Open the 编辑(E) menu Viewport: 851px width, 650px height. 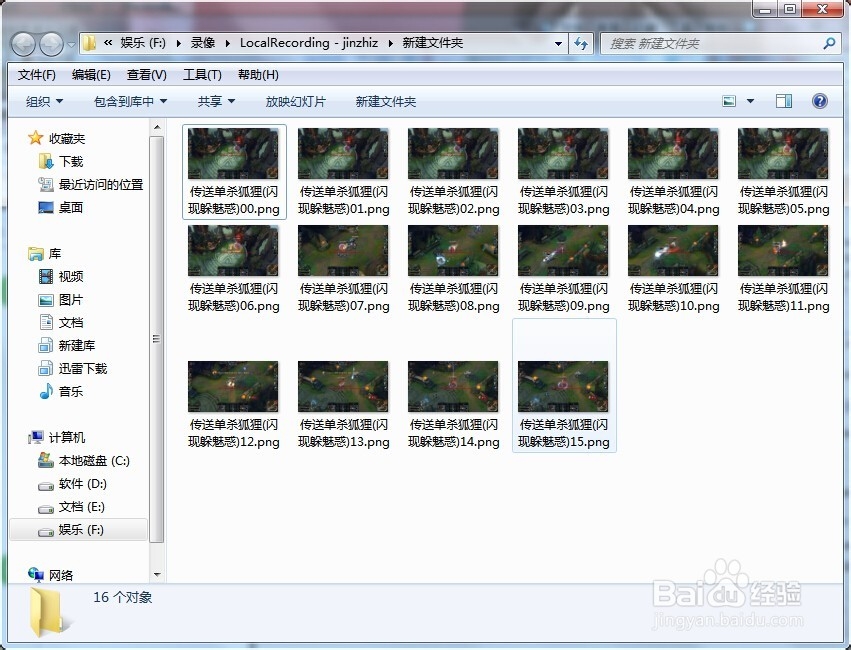coord(91,75)
